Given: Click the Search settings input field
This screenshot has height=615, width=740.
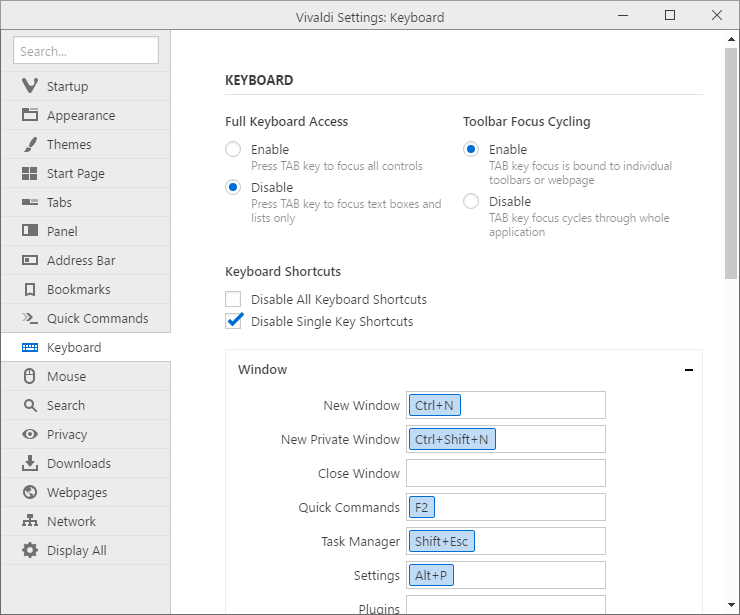Looking at the screenshot, I should point(86,51).
